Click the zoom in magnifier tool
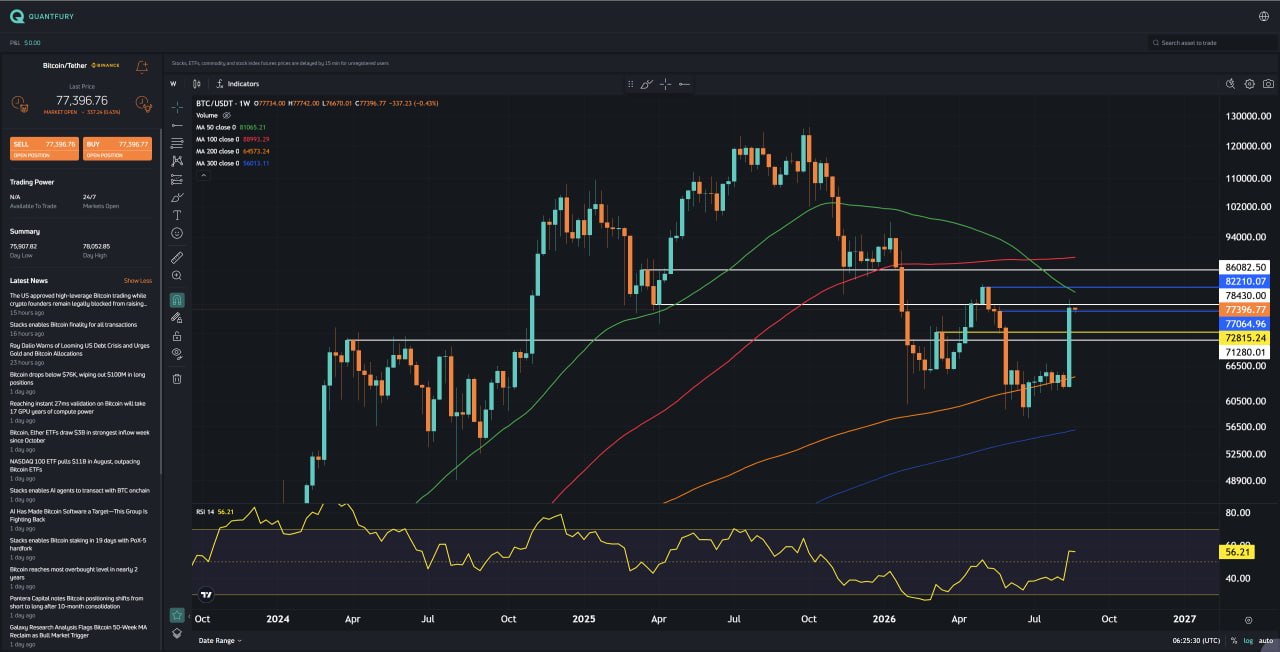 pyautogui.click(x=177, y=275)
